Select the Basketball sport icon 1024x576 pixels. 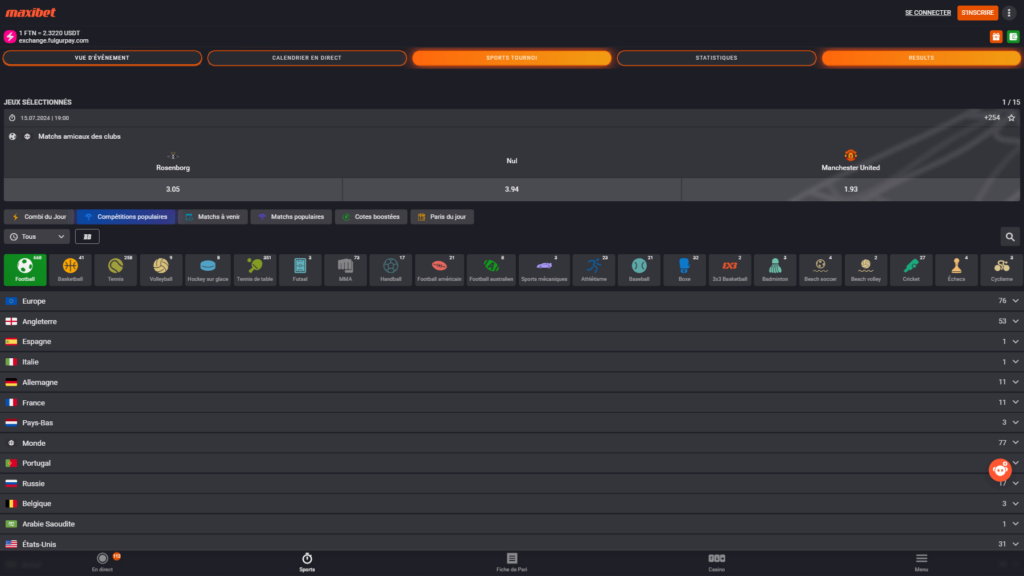tap(71, 269)
